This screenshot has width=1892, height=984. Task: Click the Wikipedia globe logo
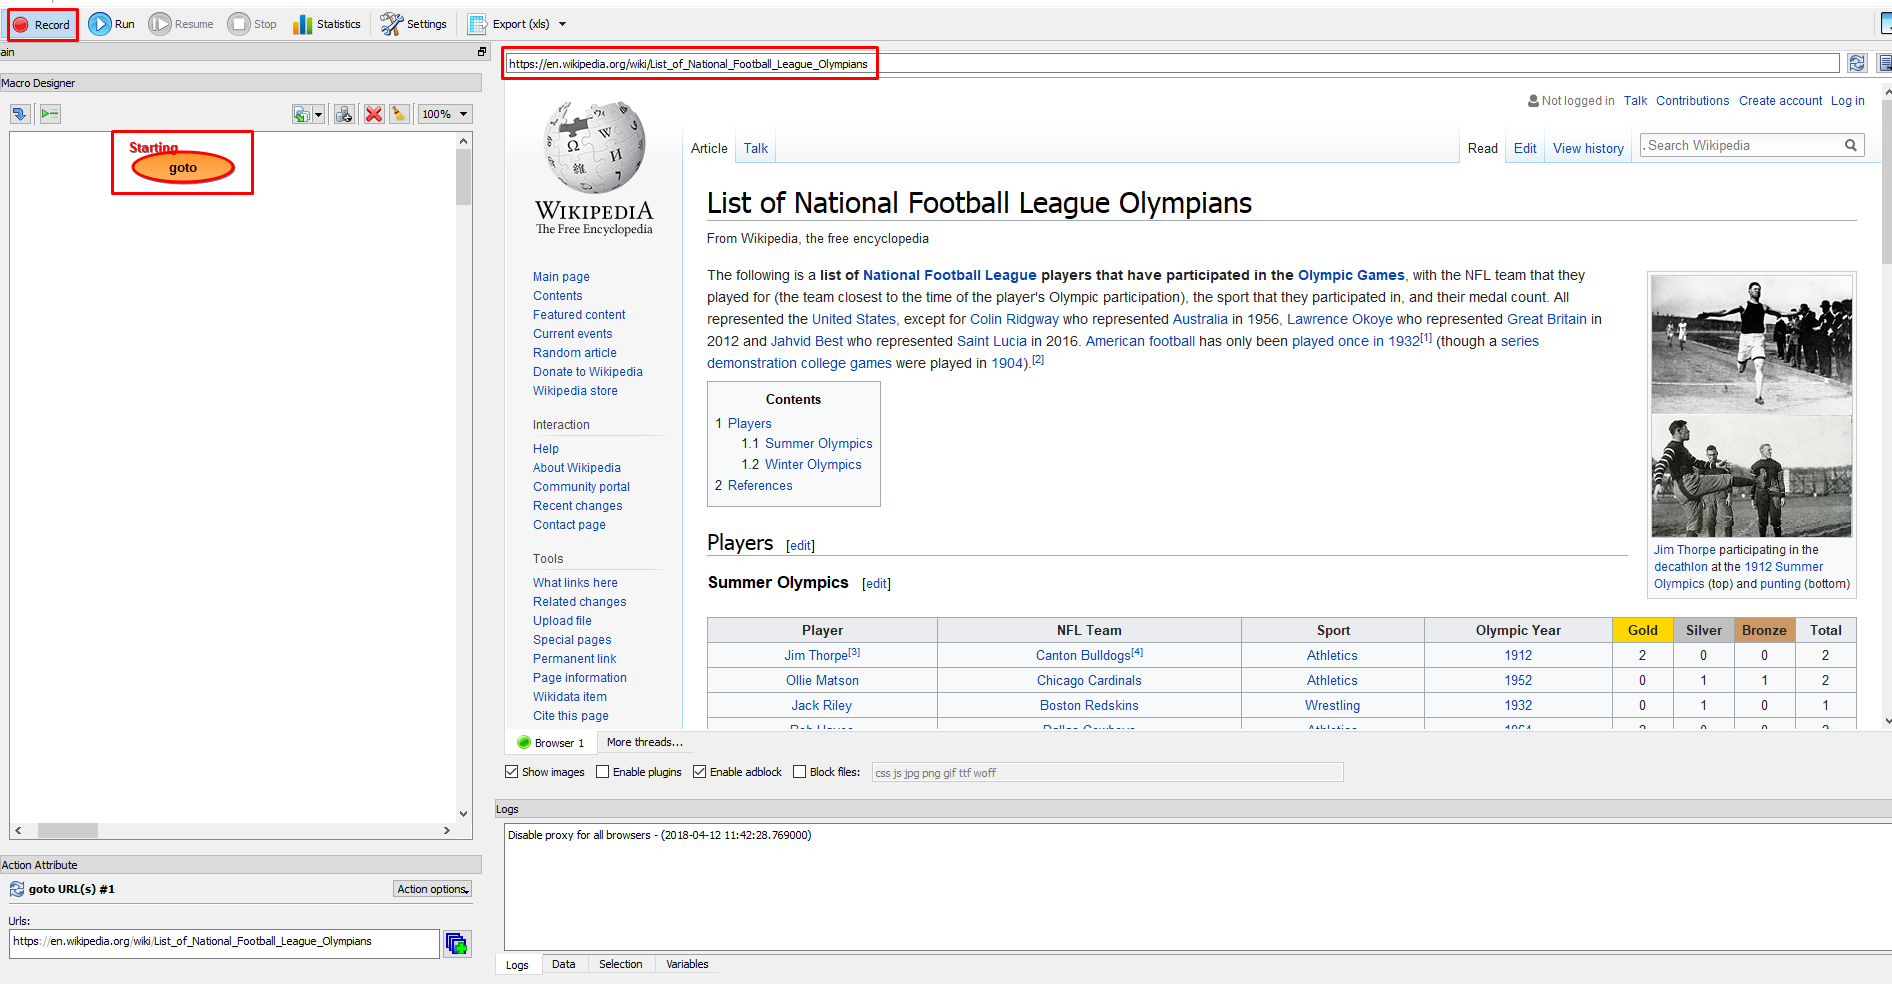click(594, 147)
